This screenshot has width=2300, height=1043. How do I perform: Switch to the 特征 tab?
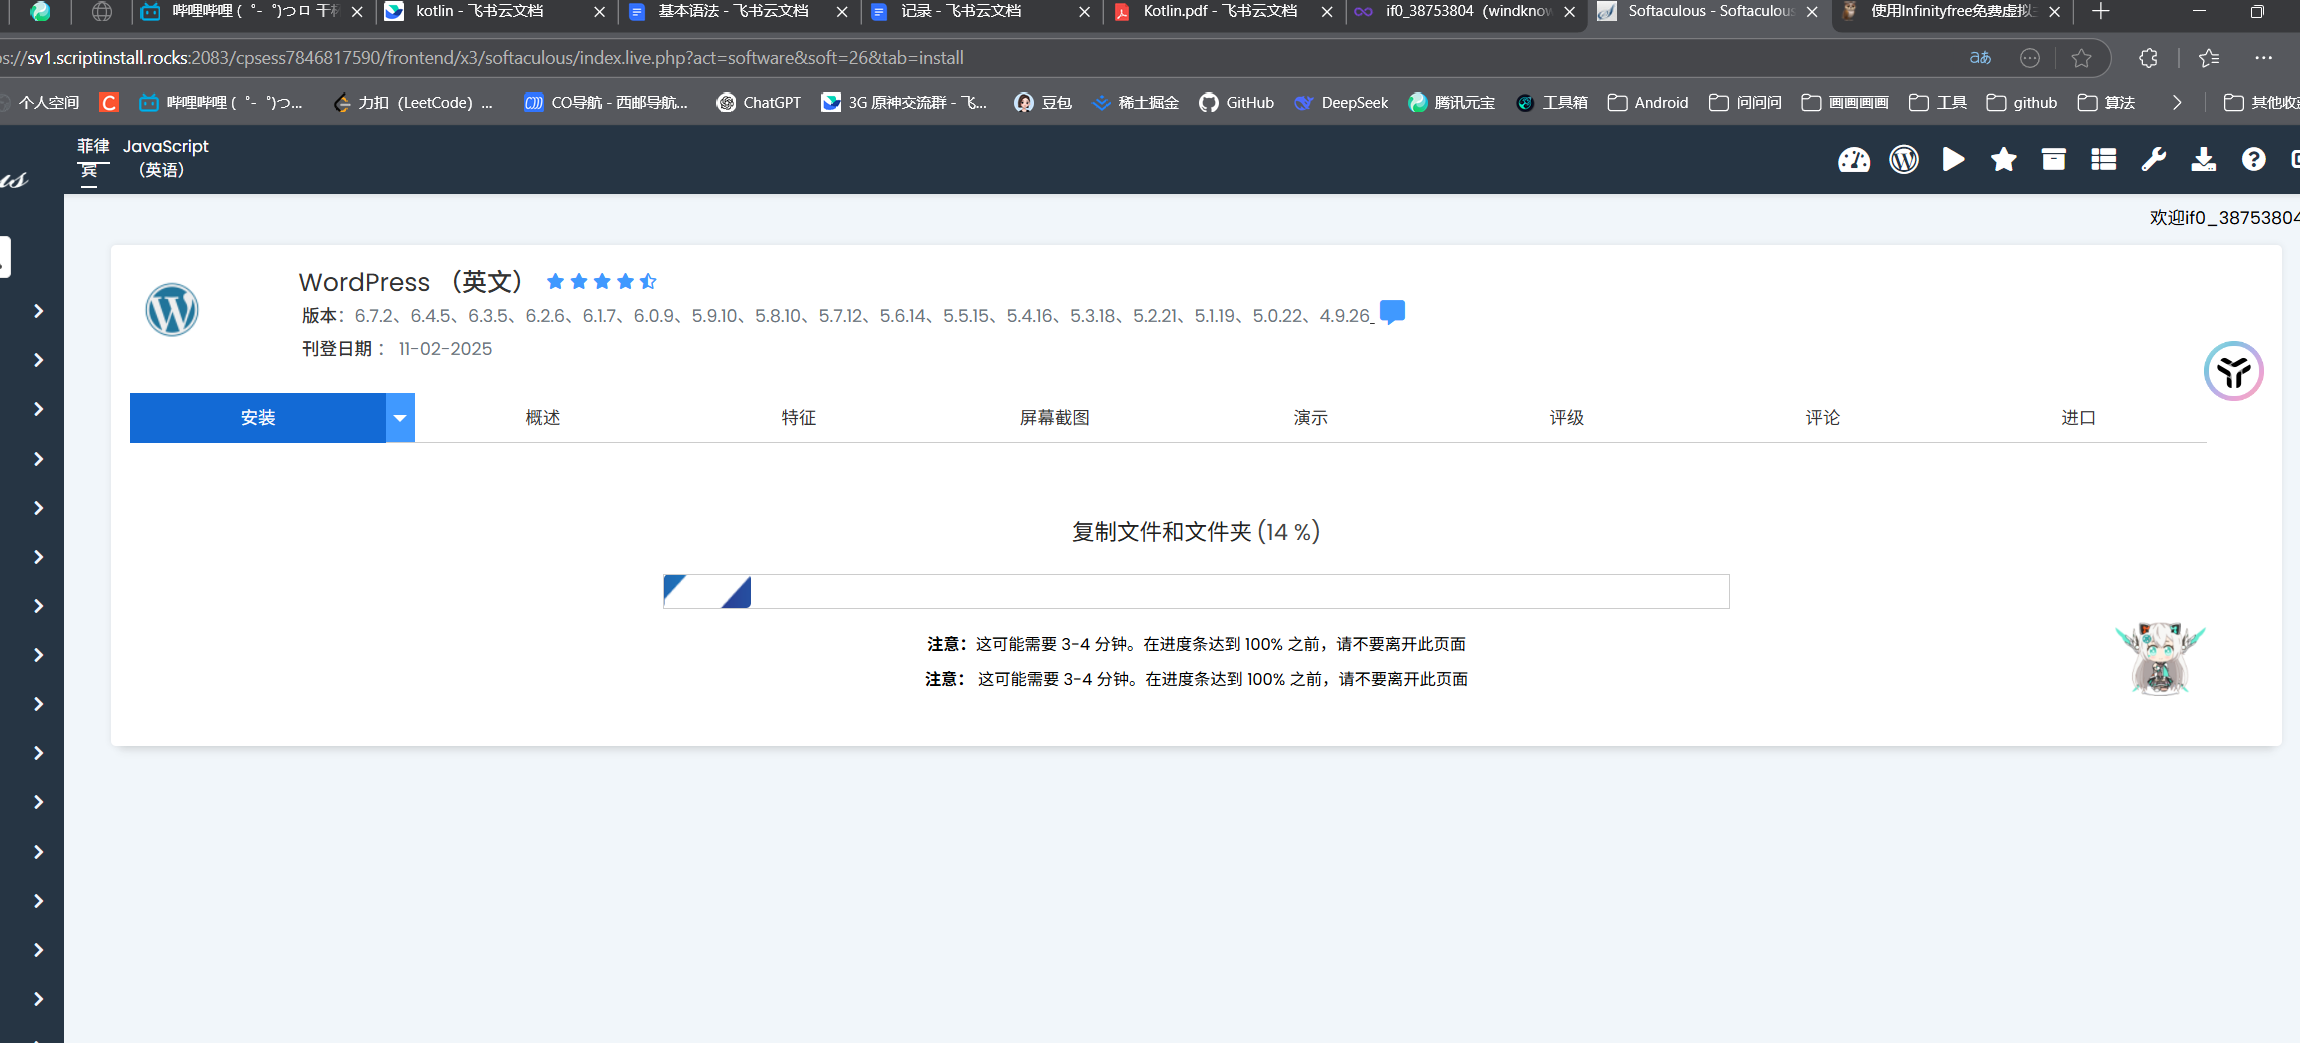[x=799, y=418]
